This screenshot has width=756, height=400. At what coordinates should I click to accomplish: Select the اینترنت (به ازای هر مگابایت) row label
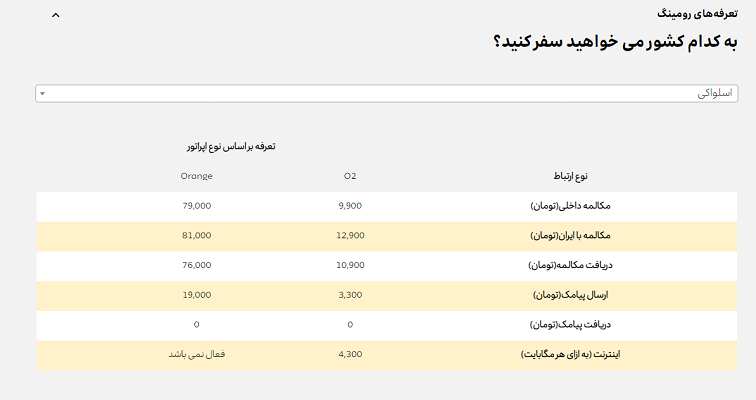[570, 354]
